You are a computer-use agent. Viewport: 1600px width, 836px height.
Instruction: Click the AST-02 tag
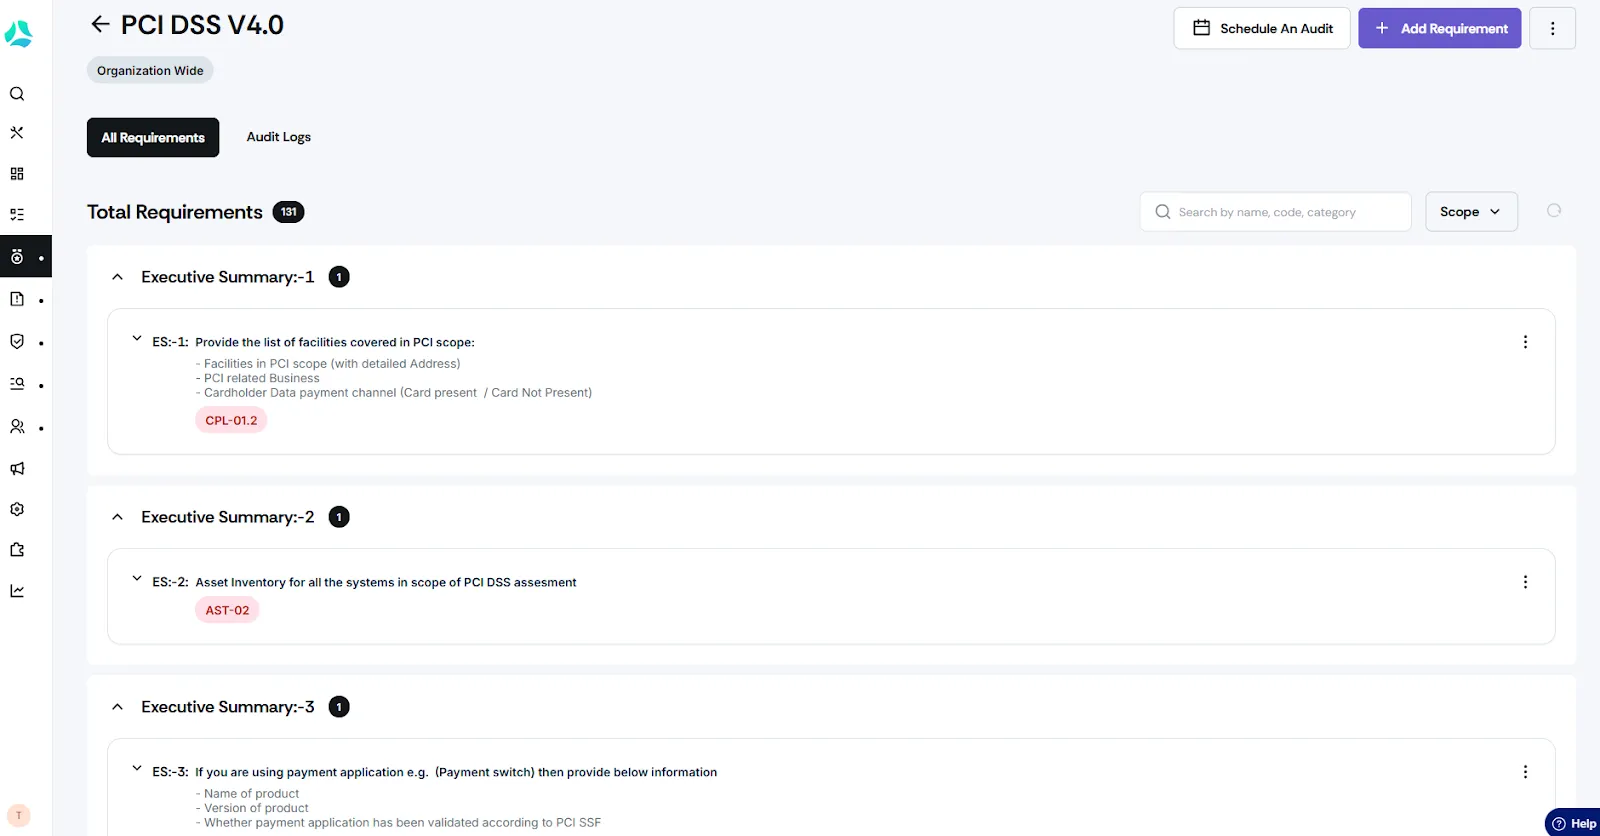pyautogui.click(x=227, y=610)
